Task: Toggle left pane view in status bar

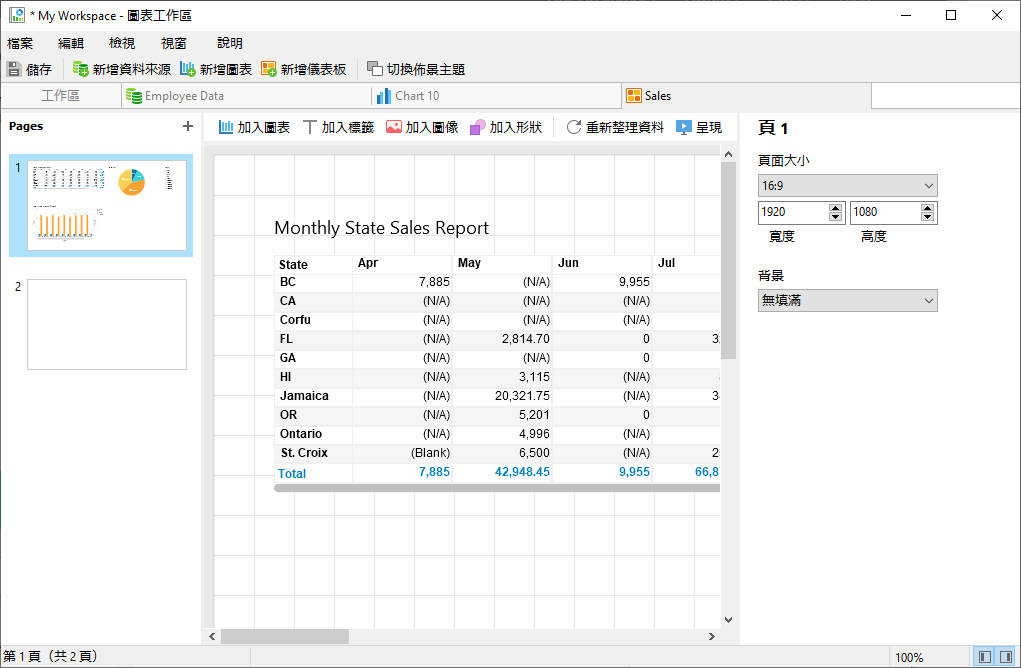Action: tap(985, 657)
